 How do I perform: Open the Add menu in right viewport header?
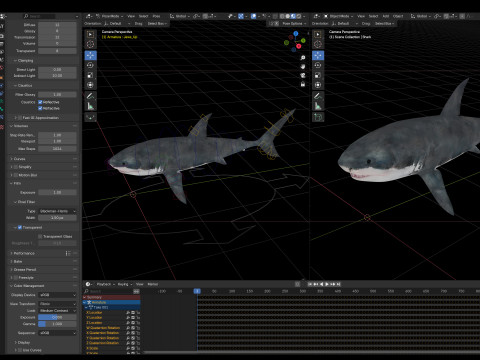386,16
